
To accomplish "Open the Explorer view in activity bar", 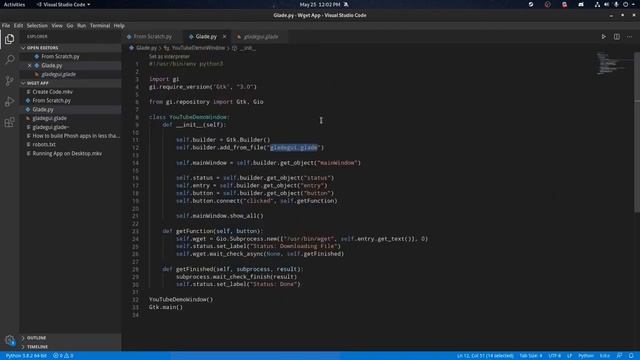I will [x=9, y=39].
